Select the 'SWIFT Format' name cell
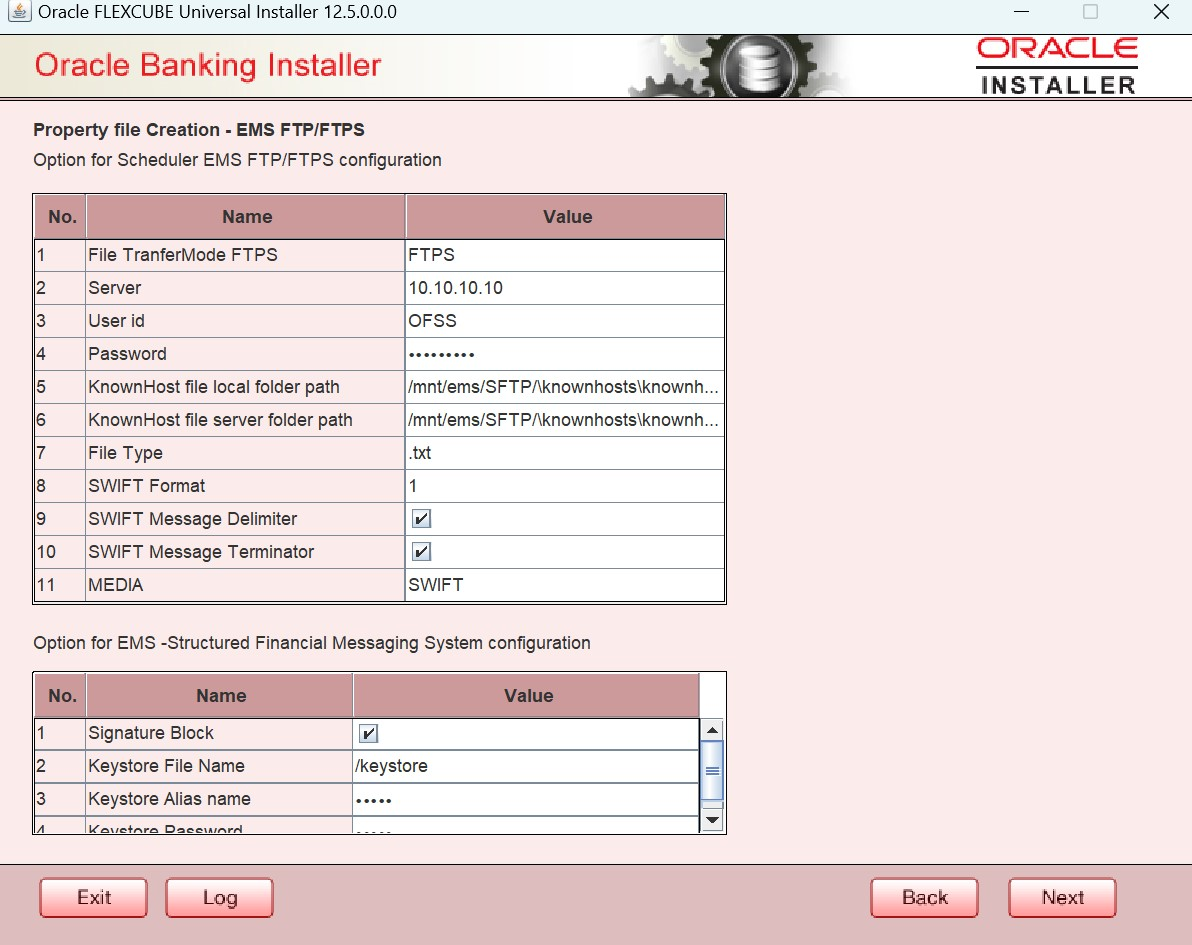Screen dimensions: 1192x945 coord(245,486)
